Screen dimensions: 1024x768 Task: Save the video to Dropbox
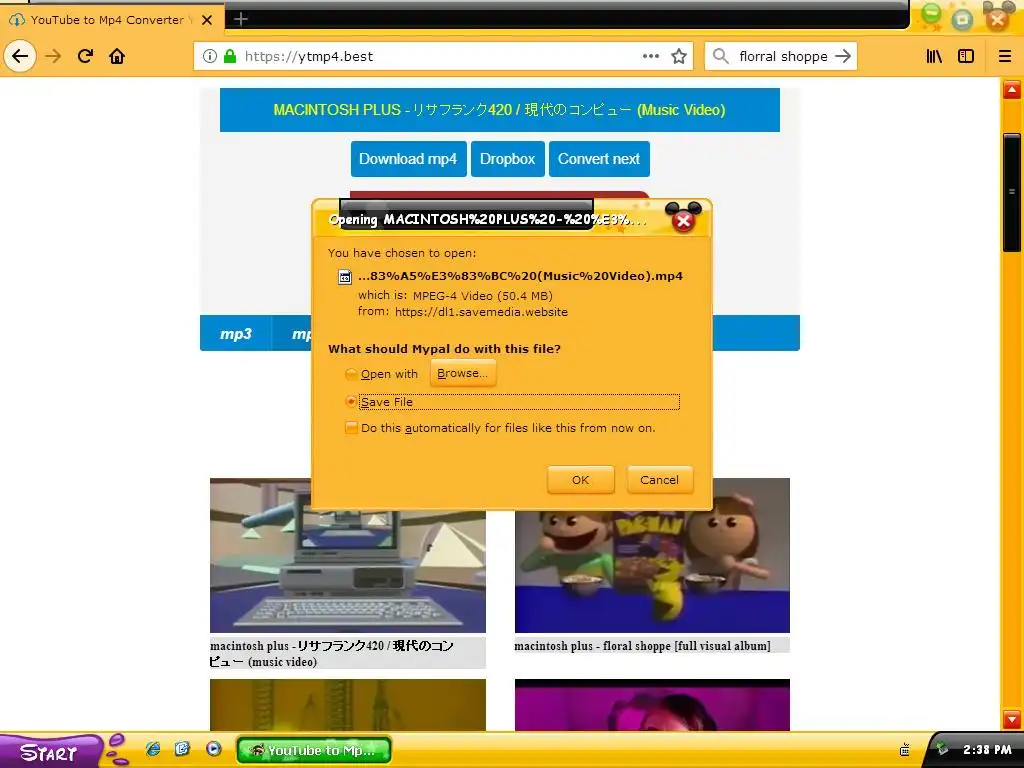click(507, 159)
